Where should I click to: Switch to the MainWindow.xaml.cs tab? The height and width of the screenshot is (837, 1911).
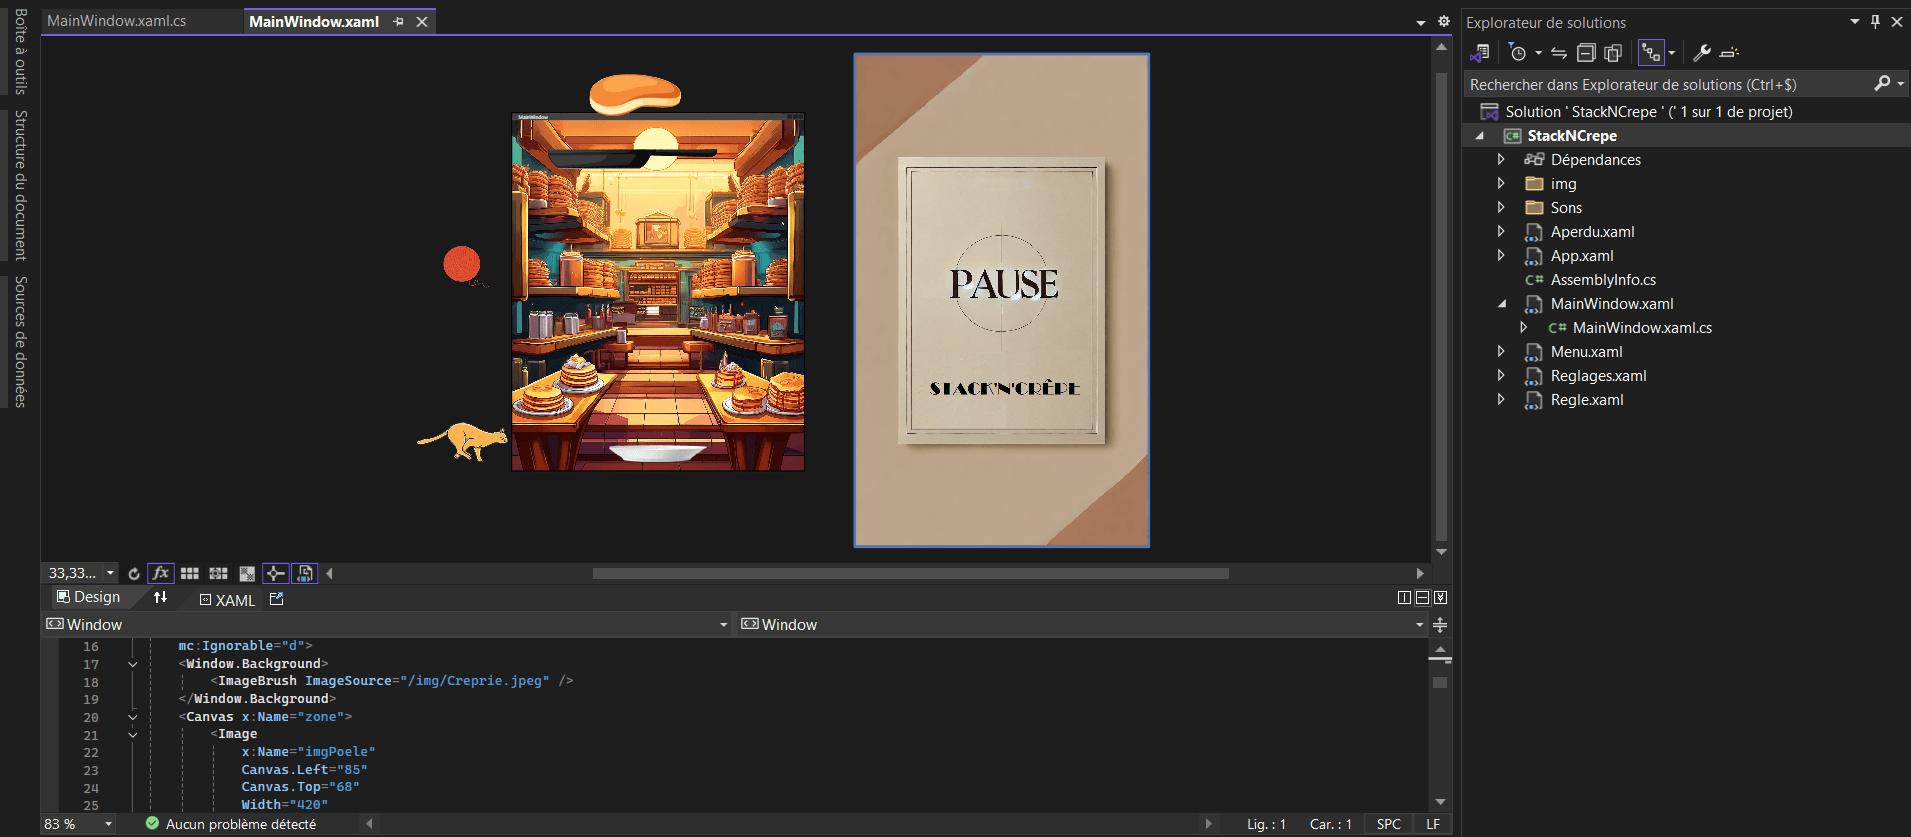click(x=117, y=21)
